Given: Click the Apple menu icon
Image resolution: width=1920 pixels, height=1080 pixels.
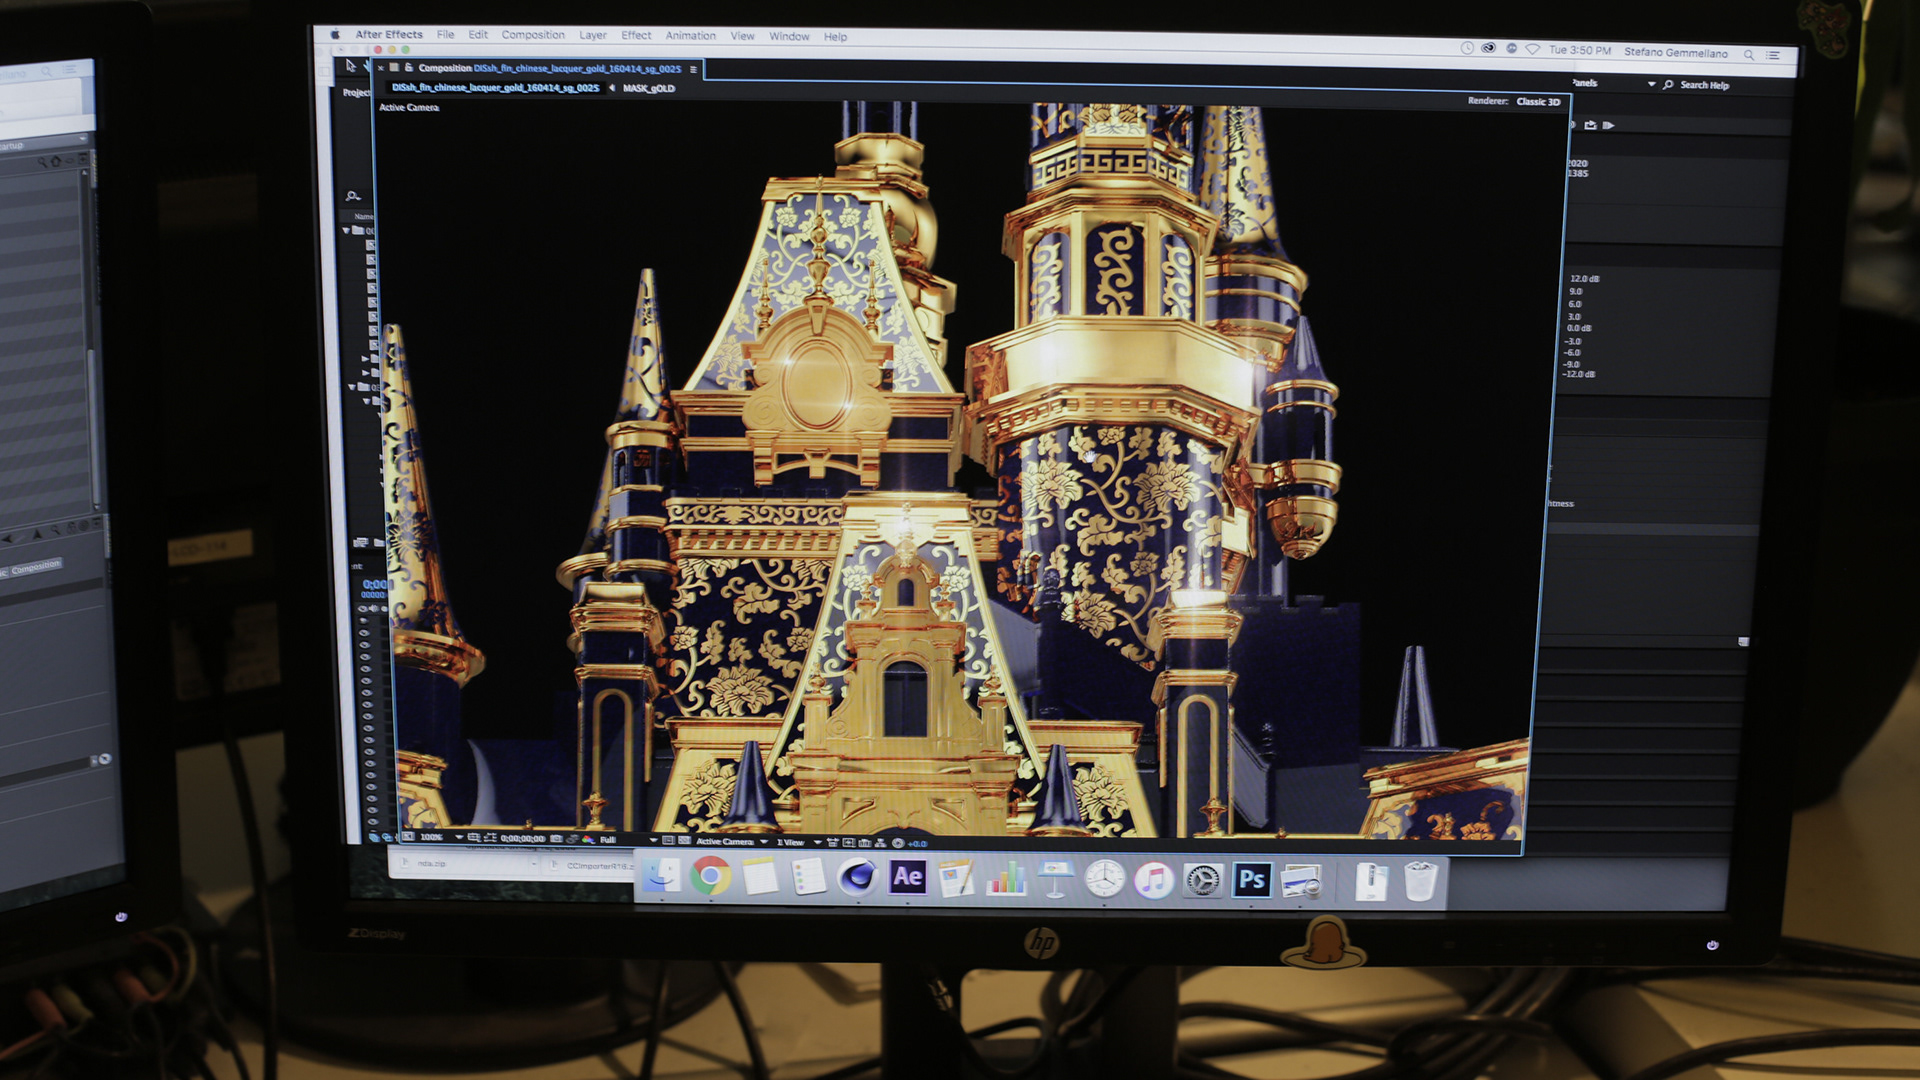Looking at the screenshot, I should (x=335, y=34).
